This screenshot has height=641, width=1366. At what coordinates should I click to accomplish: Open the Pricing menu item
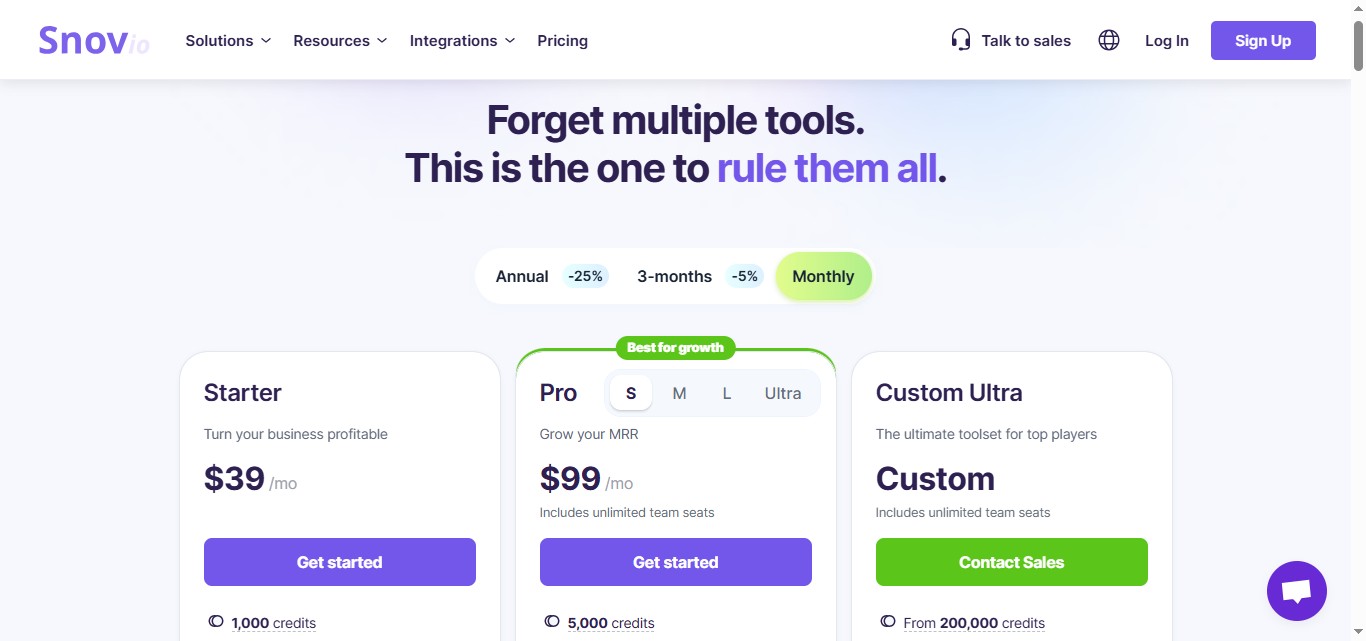pyautogui.click(x=562, y=40)
